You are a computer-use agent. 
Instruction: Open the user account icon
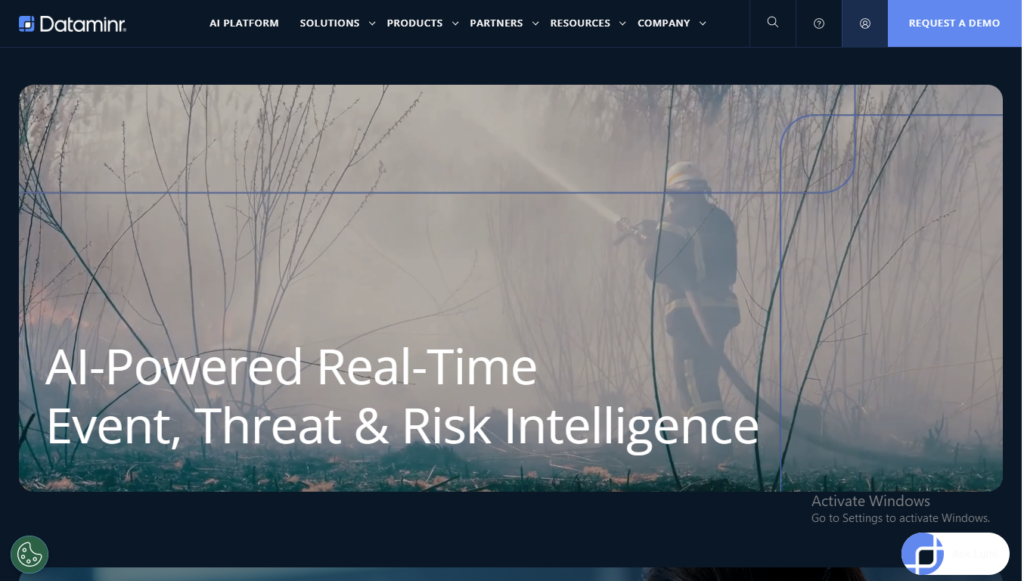pyautogui.click(x=864, y=22)
